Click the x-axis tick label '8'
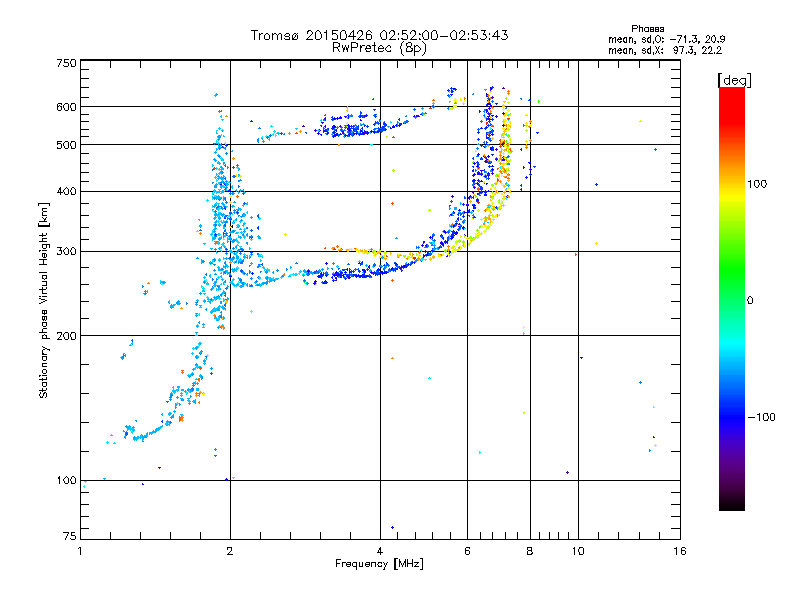800x600 pixels. [x=530, y=551]
